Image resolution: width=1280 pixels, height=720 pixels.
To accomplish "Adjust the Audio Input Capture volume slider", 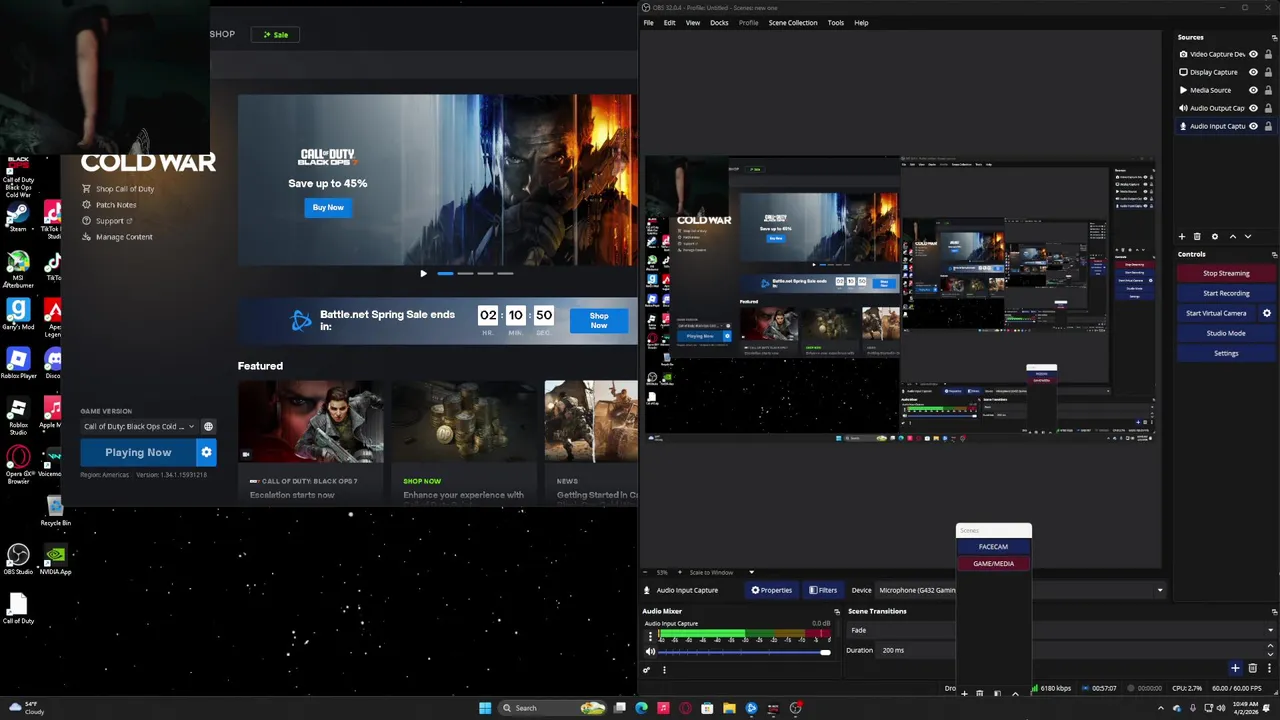I will [x=743, y=652].
